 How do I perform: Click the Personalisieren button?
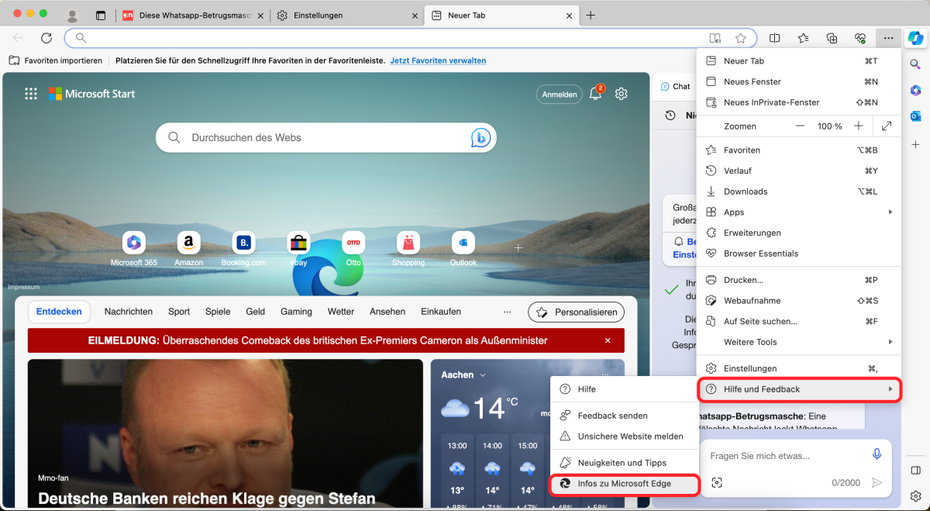(576, 312)
